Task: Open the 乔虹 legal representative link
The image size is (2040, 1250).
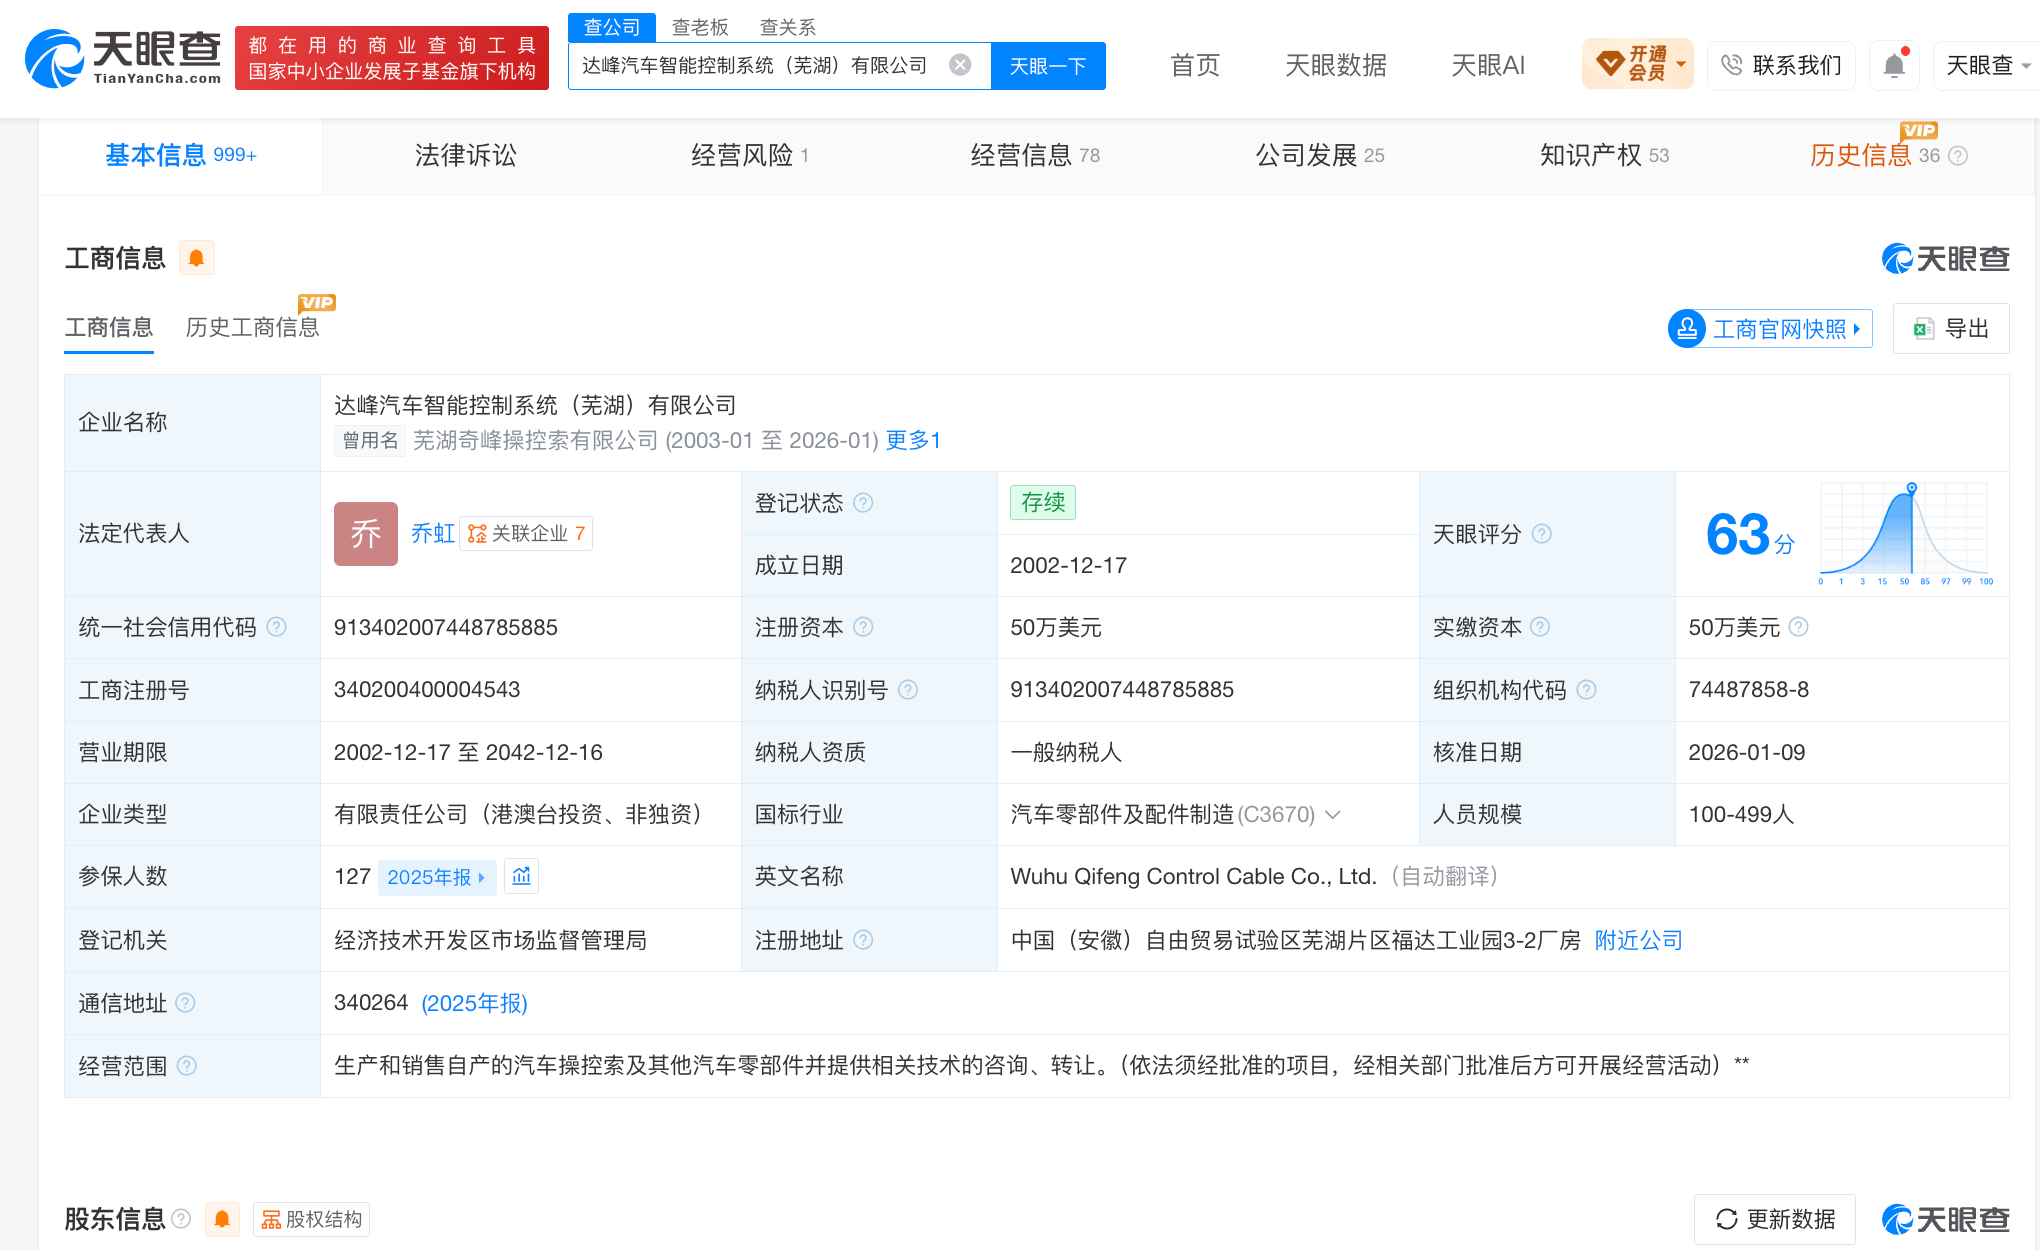Action: (433, 534)
